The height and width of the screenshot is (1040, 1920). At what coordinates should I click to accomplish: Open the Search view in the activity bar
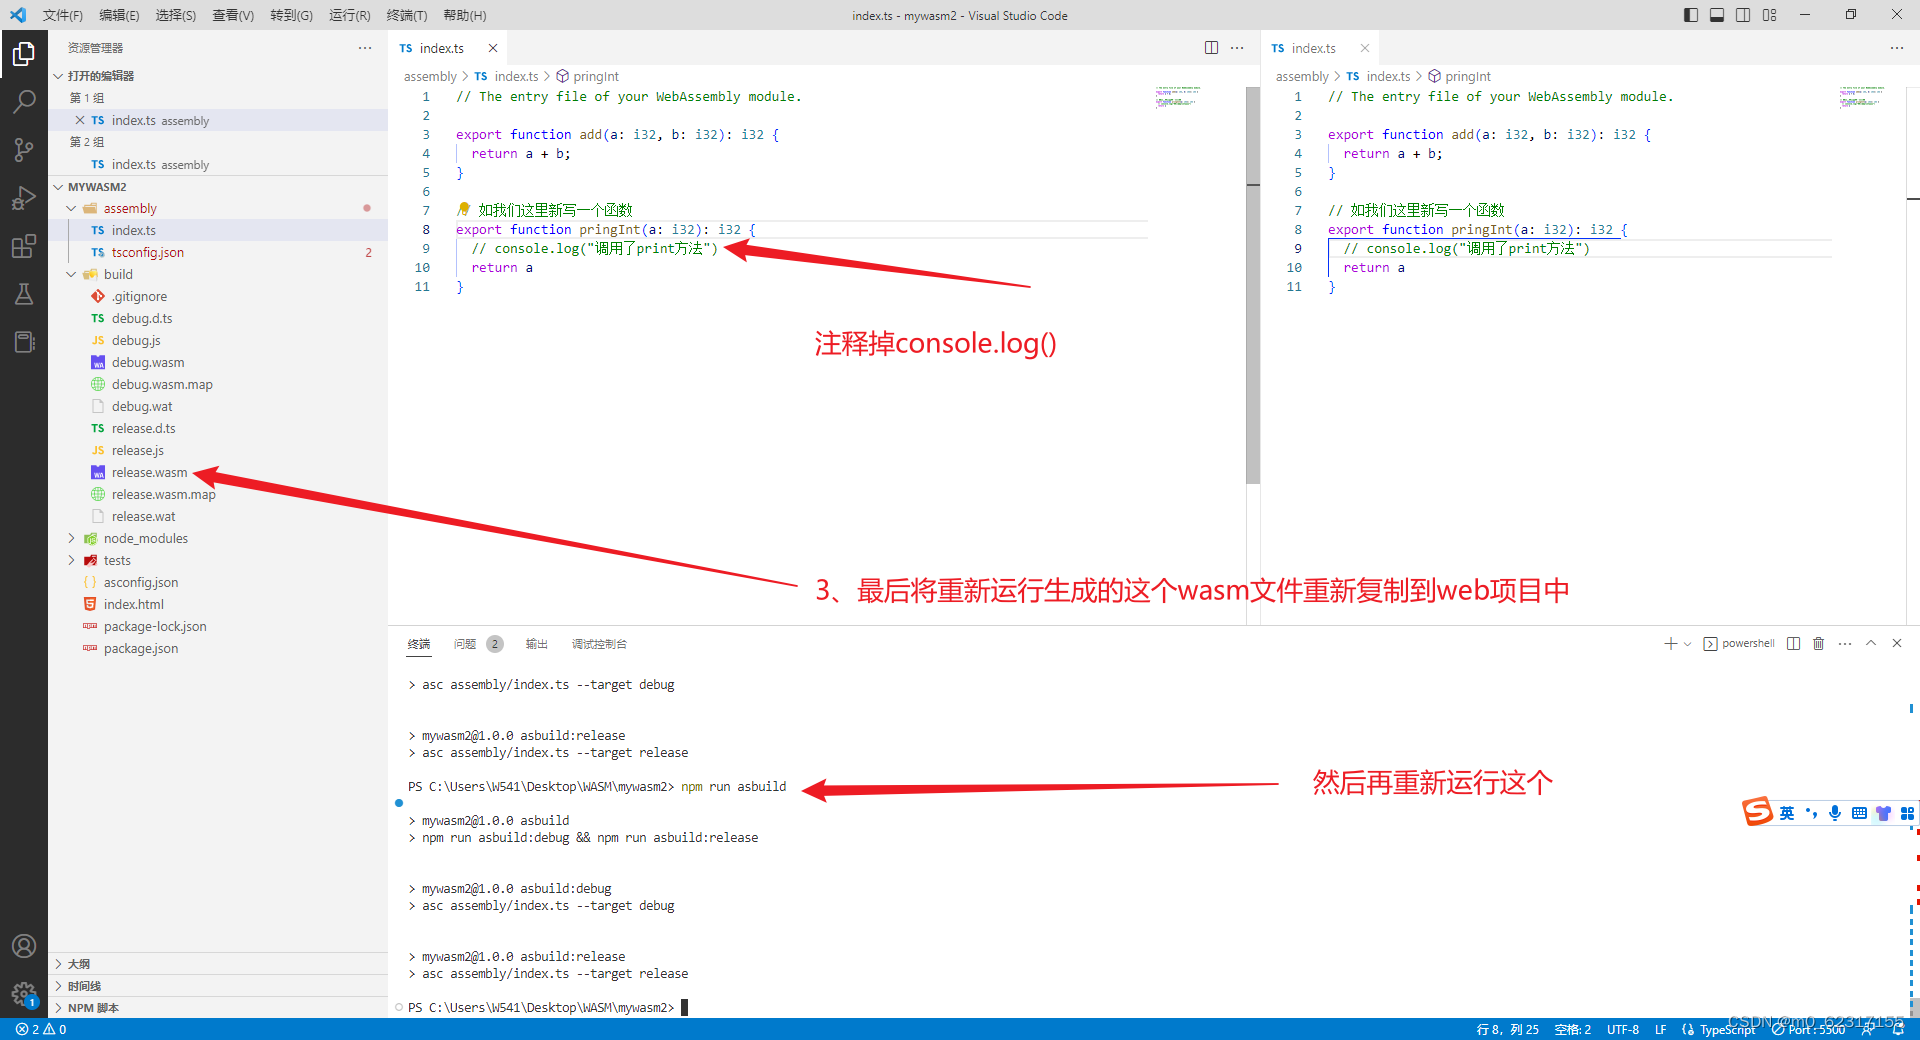coord(24,100)
